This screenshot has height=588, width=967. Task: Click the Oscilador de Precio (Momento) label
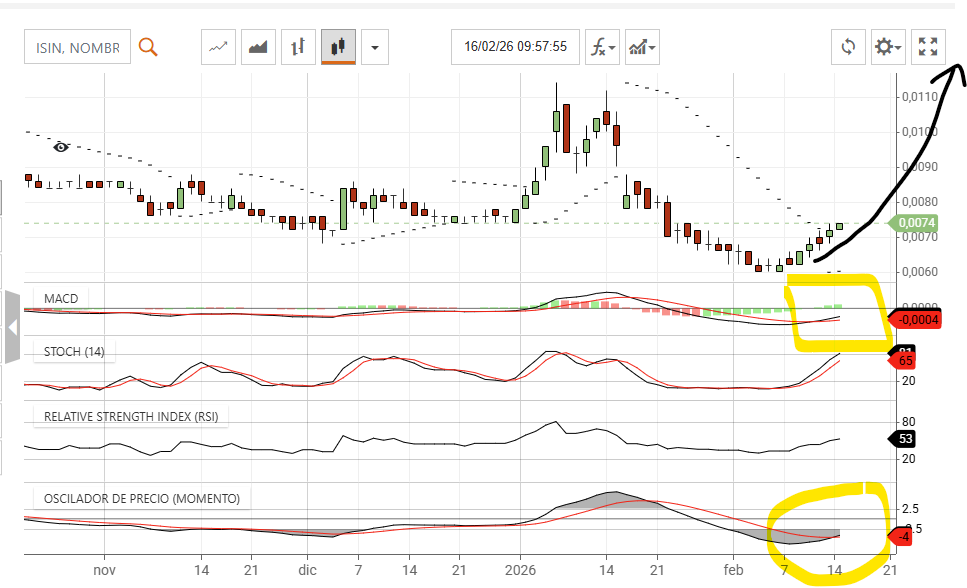coord(140,498)
